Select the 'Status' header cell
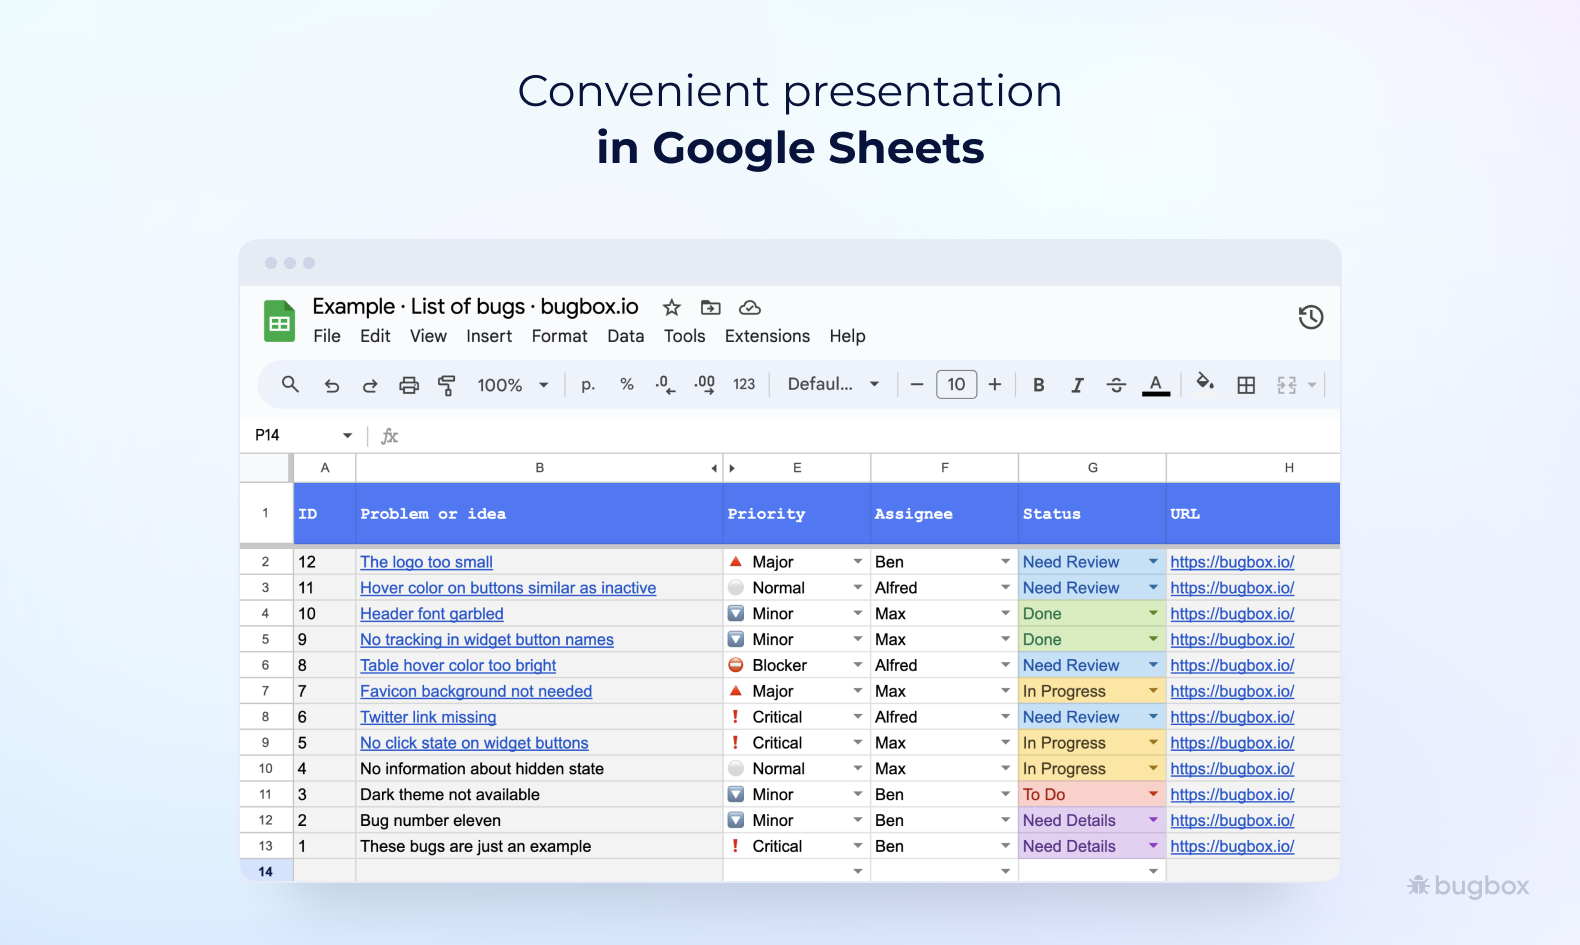This screenshot has height=945, width=1580. point(1092,514)
